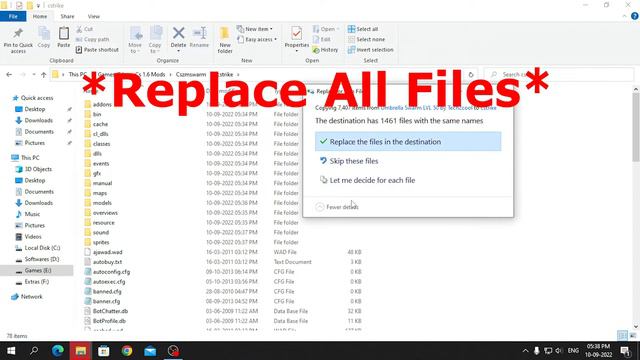The height and width of the screenshot is (360, 640).
Task: Click the Rename ribbon icon
Action: click(x=199, y=37)
